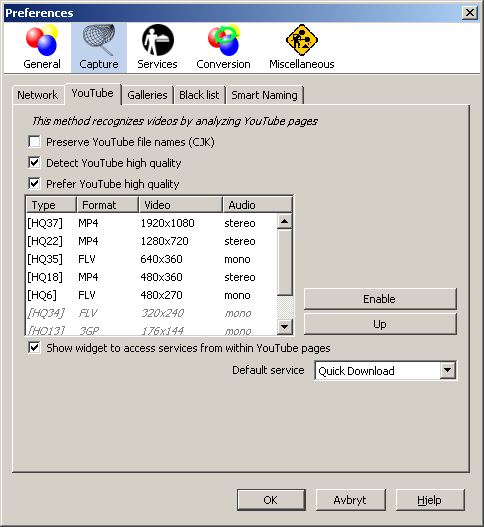Open the General preferences section

point(42,47)
